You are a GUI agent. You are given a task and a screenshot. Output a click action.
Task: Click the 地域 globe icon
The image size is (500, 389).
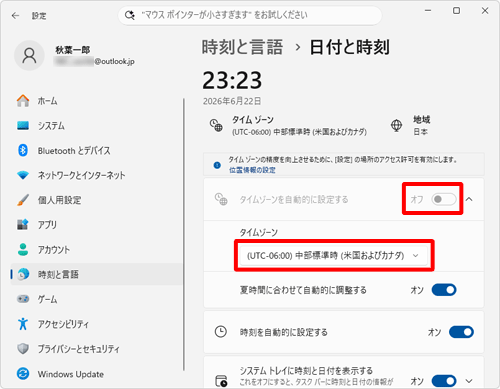pos(396,125)
